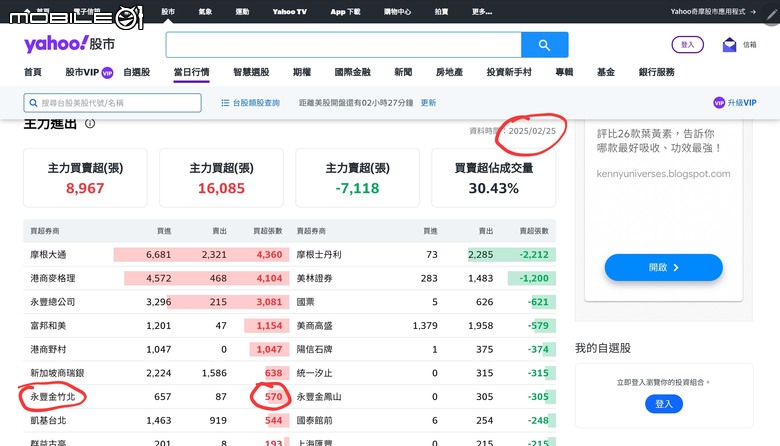This screenshot has height=446, width=780.
Task: Click the 信箱 link
Action: (750, 45)
